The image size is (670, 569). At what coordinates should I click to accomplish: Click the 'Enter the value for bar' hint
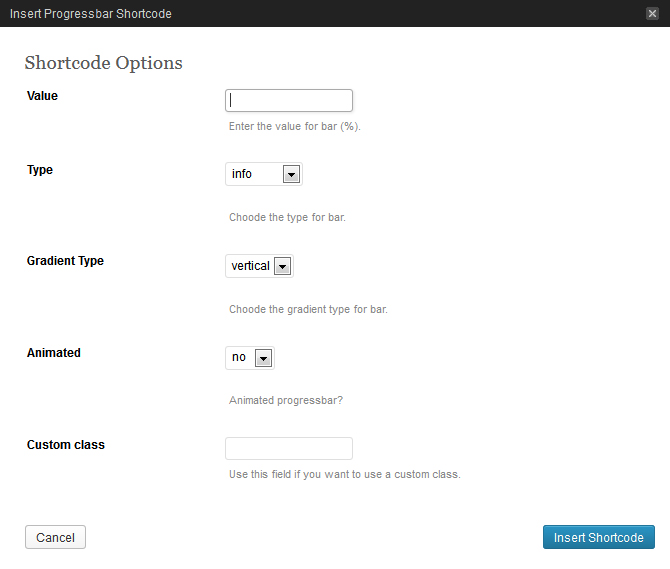point(294,127)
